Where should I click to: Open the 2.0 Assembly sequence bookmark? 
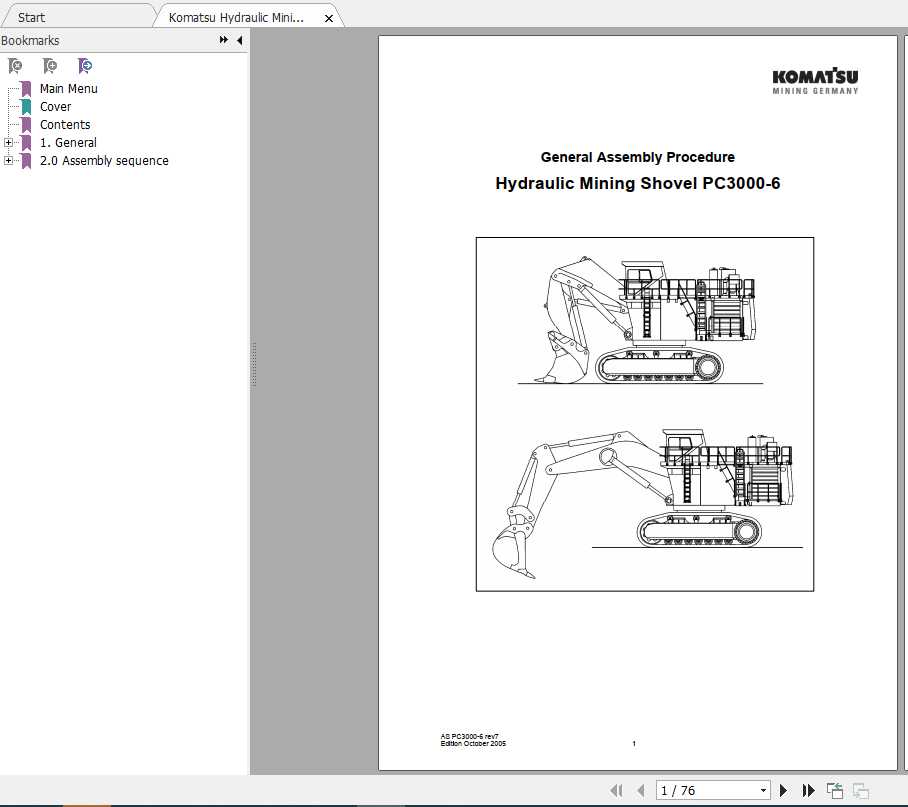click(x=104, y=160)
